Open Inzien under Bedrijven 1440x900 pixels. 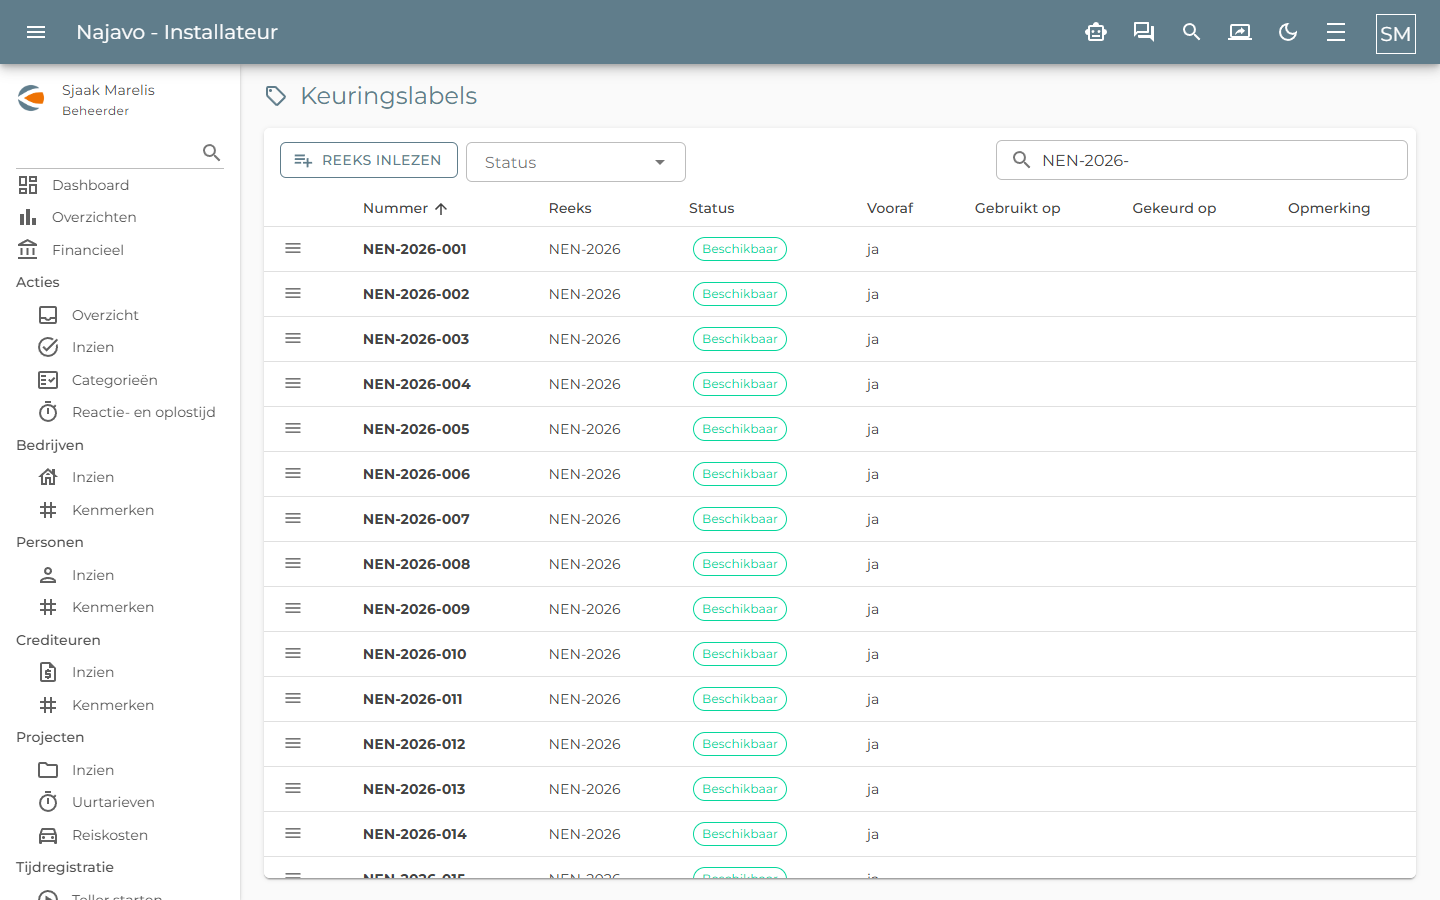[93, 477]
